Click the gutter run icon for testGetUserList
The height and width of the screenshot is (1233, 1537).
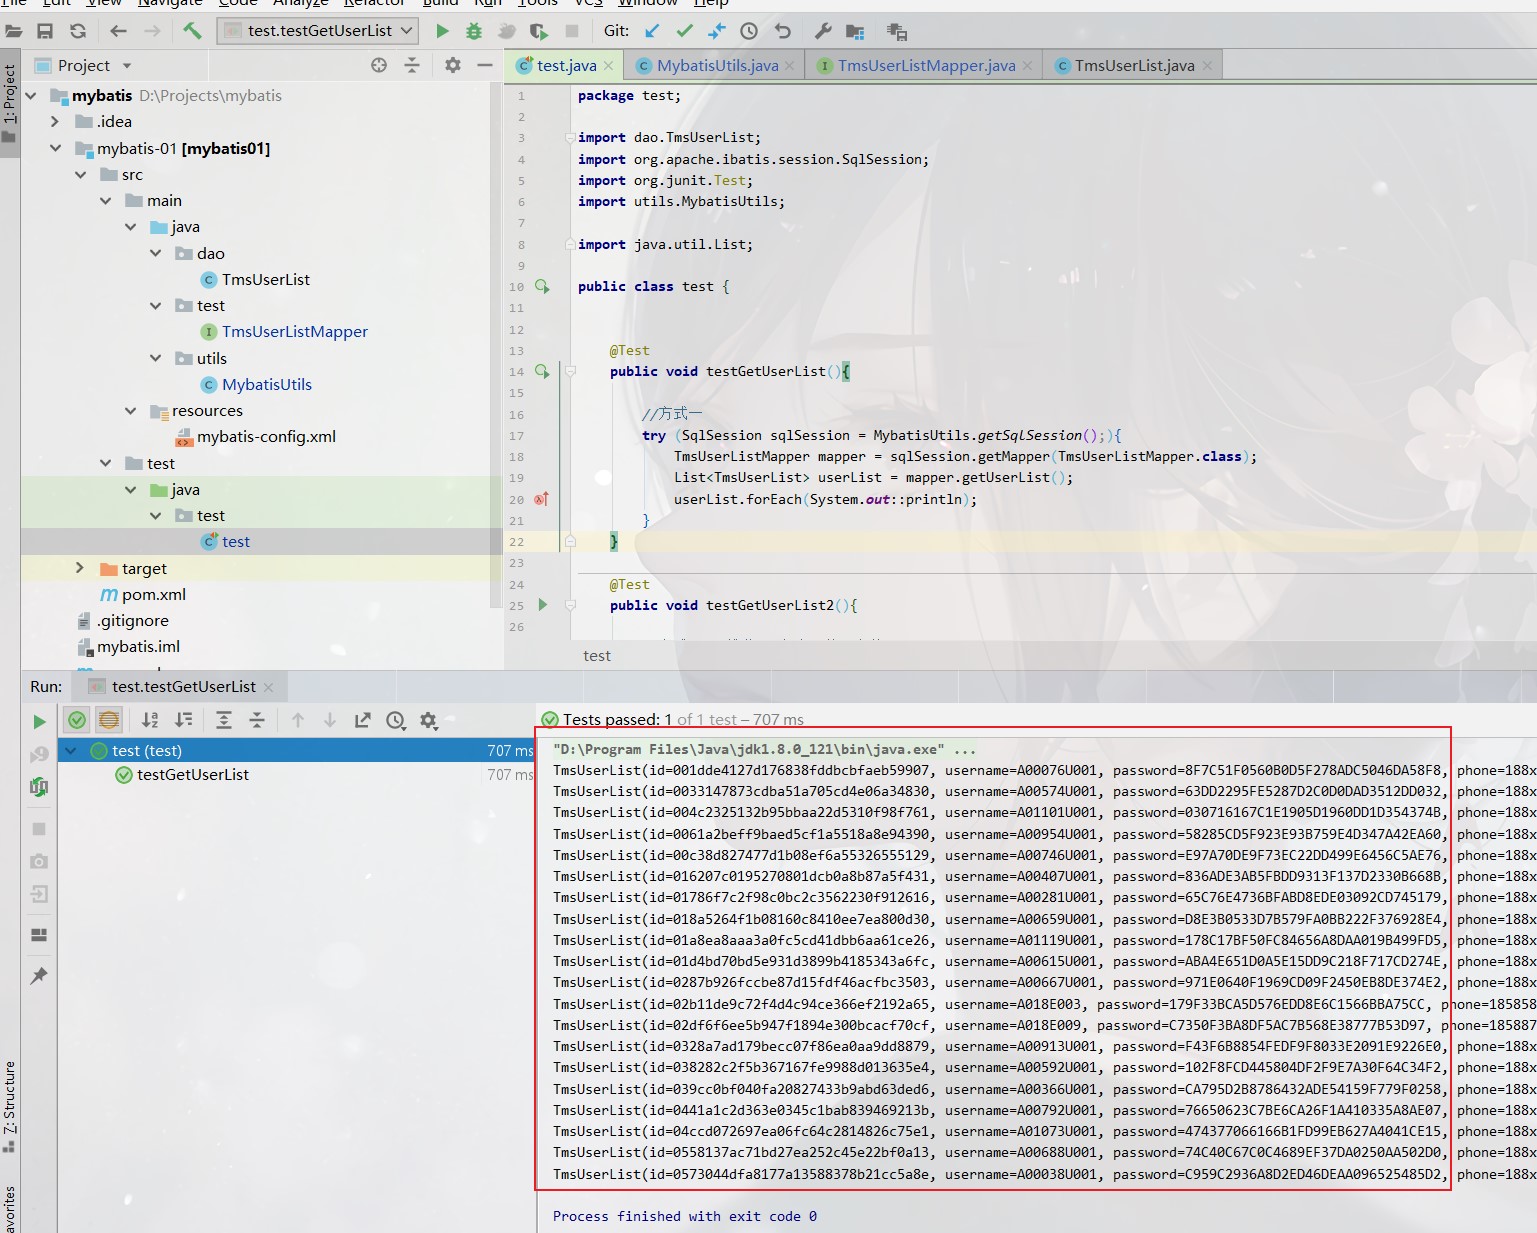coord(542,371)
